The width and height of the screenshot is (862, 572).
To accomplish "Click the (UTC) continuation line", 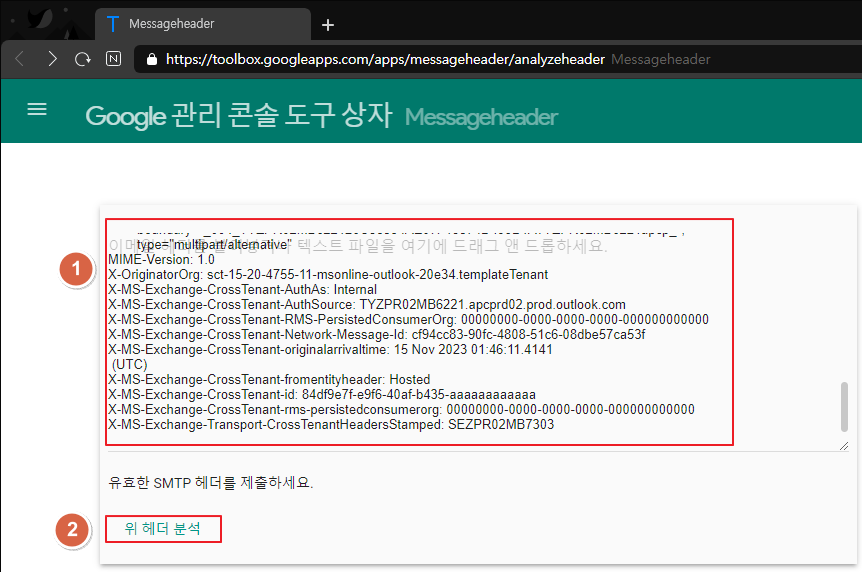I will [130, 365].
